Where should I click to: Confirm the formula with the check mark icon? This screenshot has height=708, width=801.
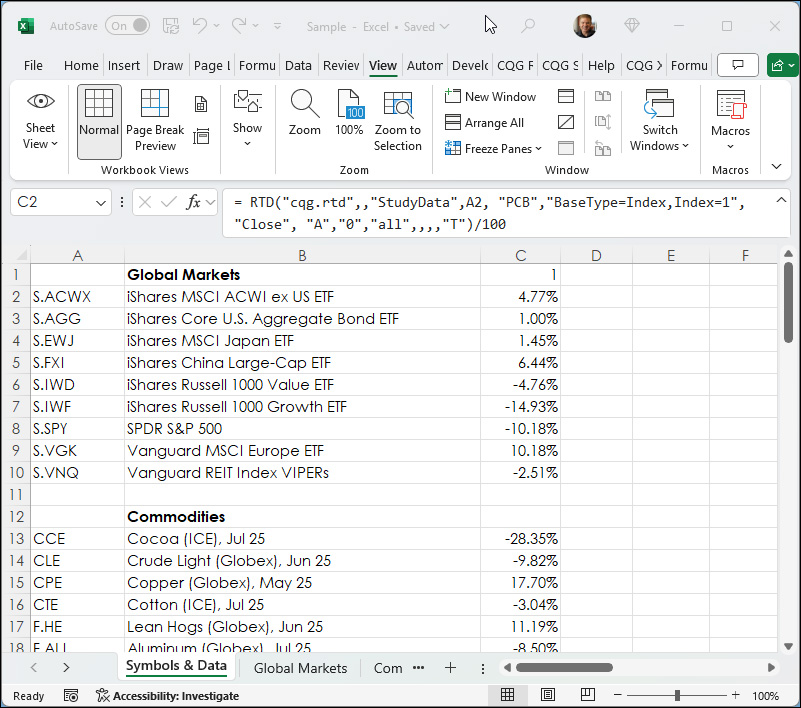point(169,203)
